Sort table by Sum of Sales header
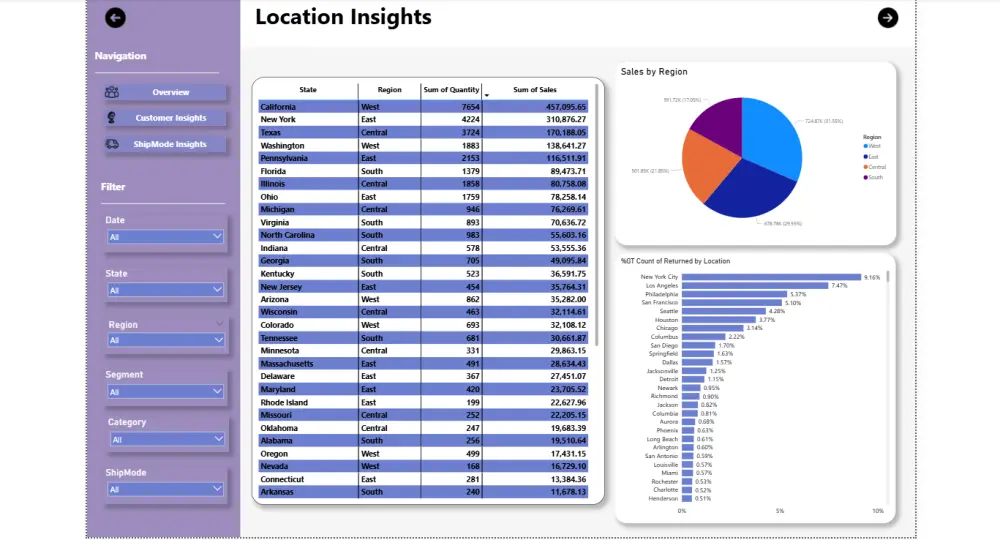This screenshot has height=540, width=1000. (534, 90)
